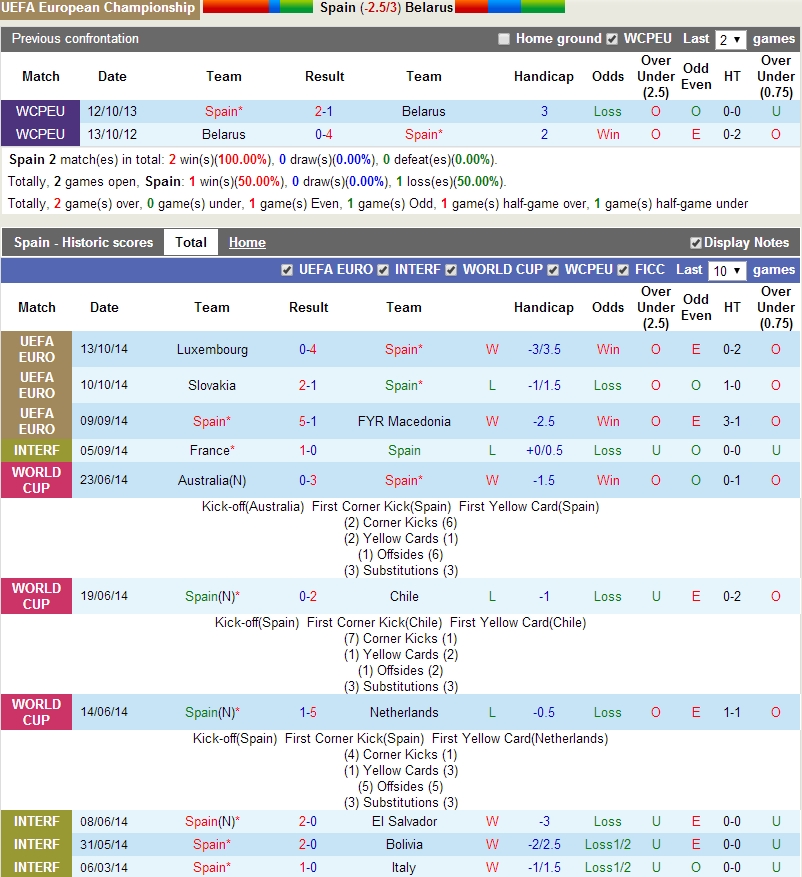Switch to the Home tab
802x877 pixels.
247,243
